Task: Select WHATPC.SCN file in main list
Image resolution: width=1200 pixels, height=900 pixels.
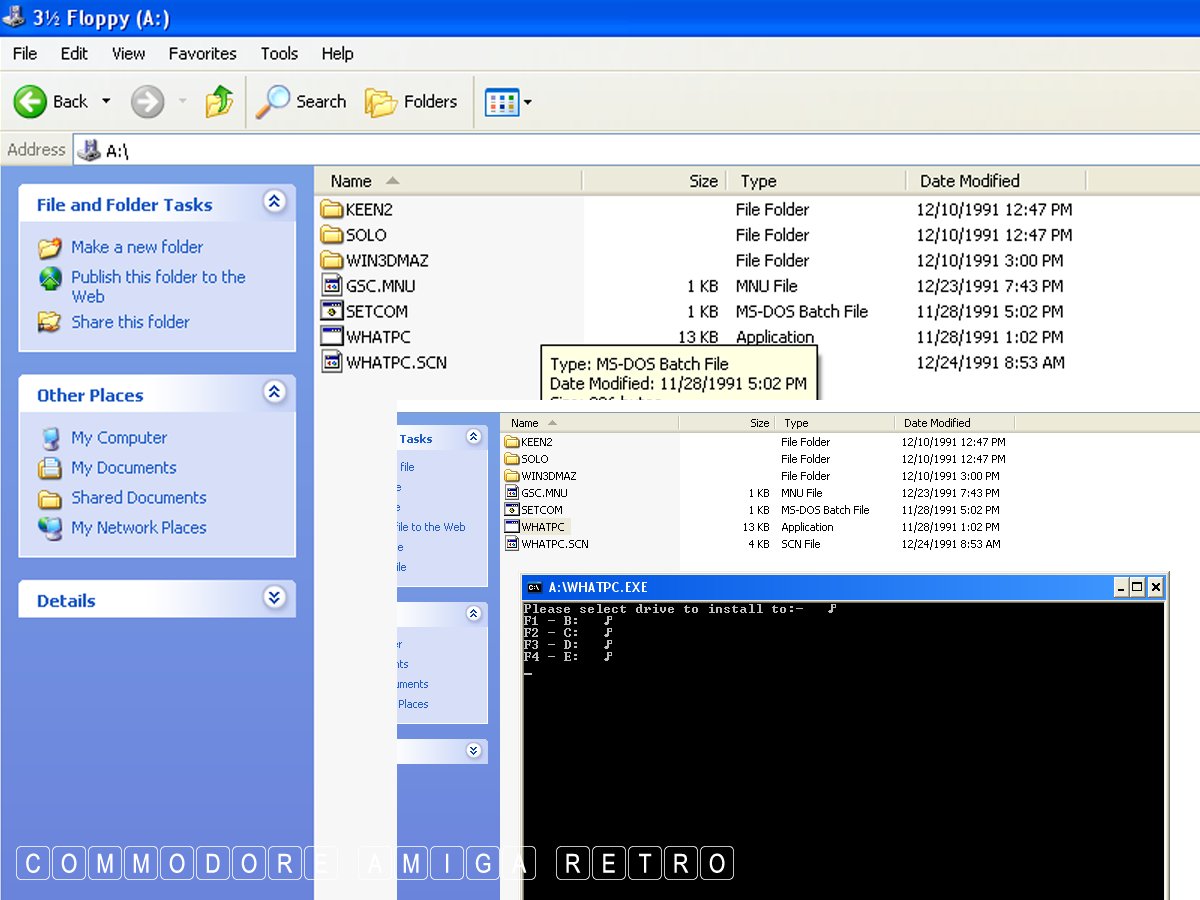Action: tap(395, 363)
